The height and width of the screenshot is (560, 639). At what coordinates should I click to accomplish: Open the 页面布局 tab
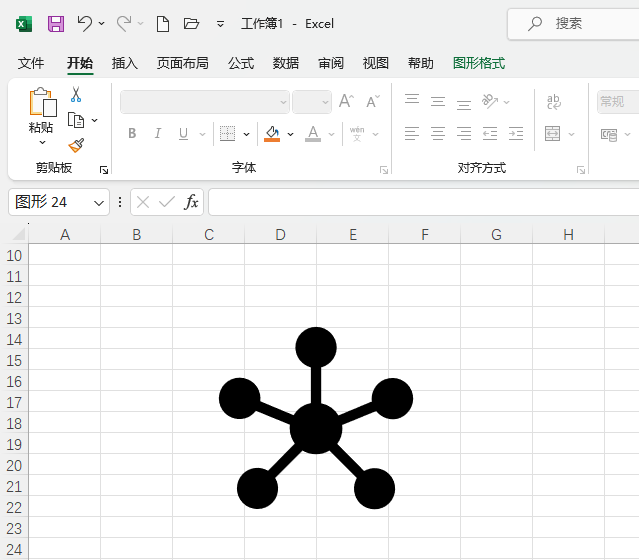[x=183, y=63]
